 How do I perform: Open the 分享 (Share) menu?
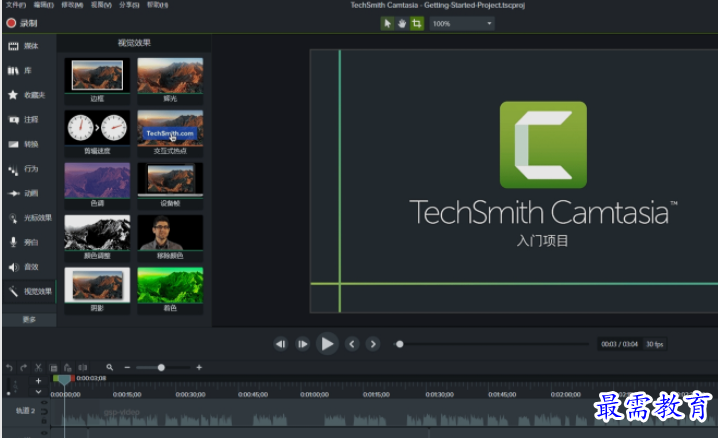[129, 5]
